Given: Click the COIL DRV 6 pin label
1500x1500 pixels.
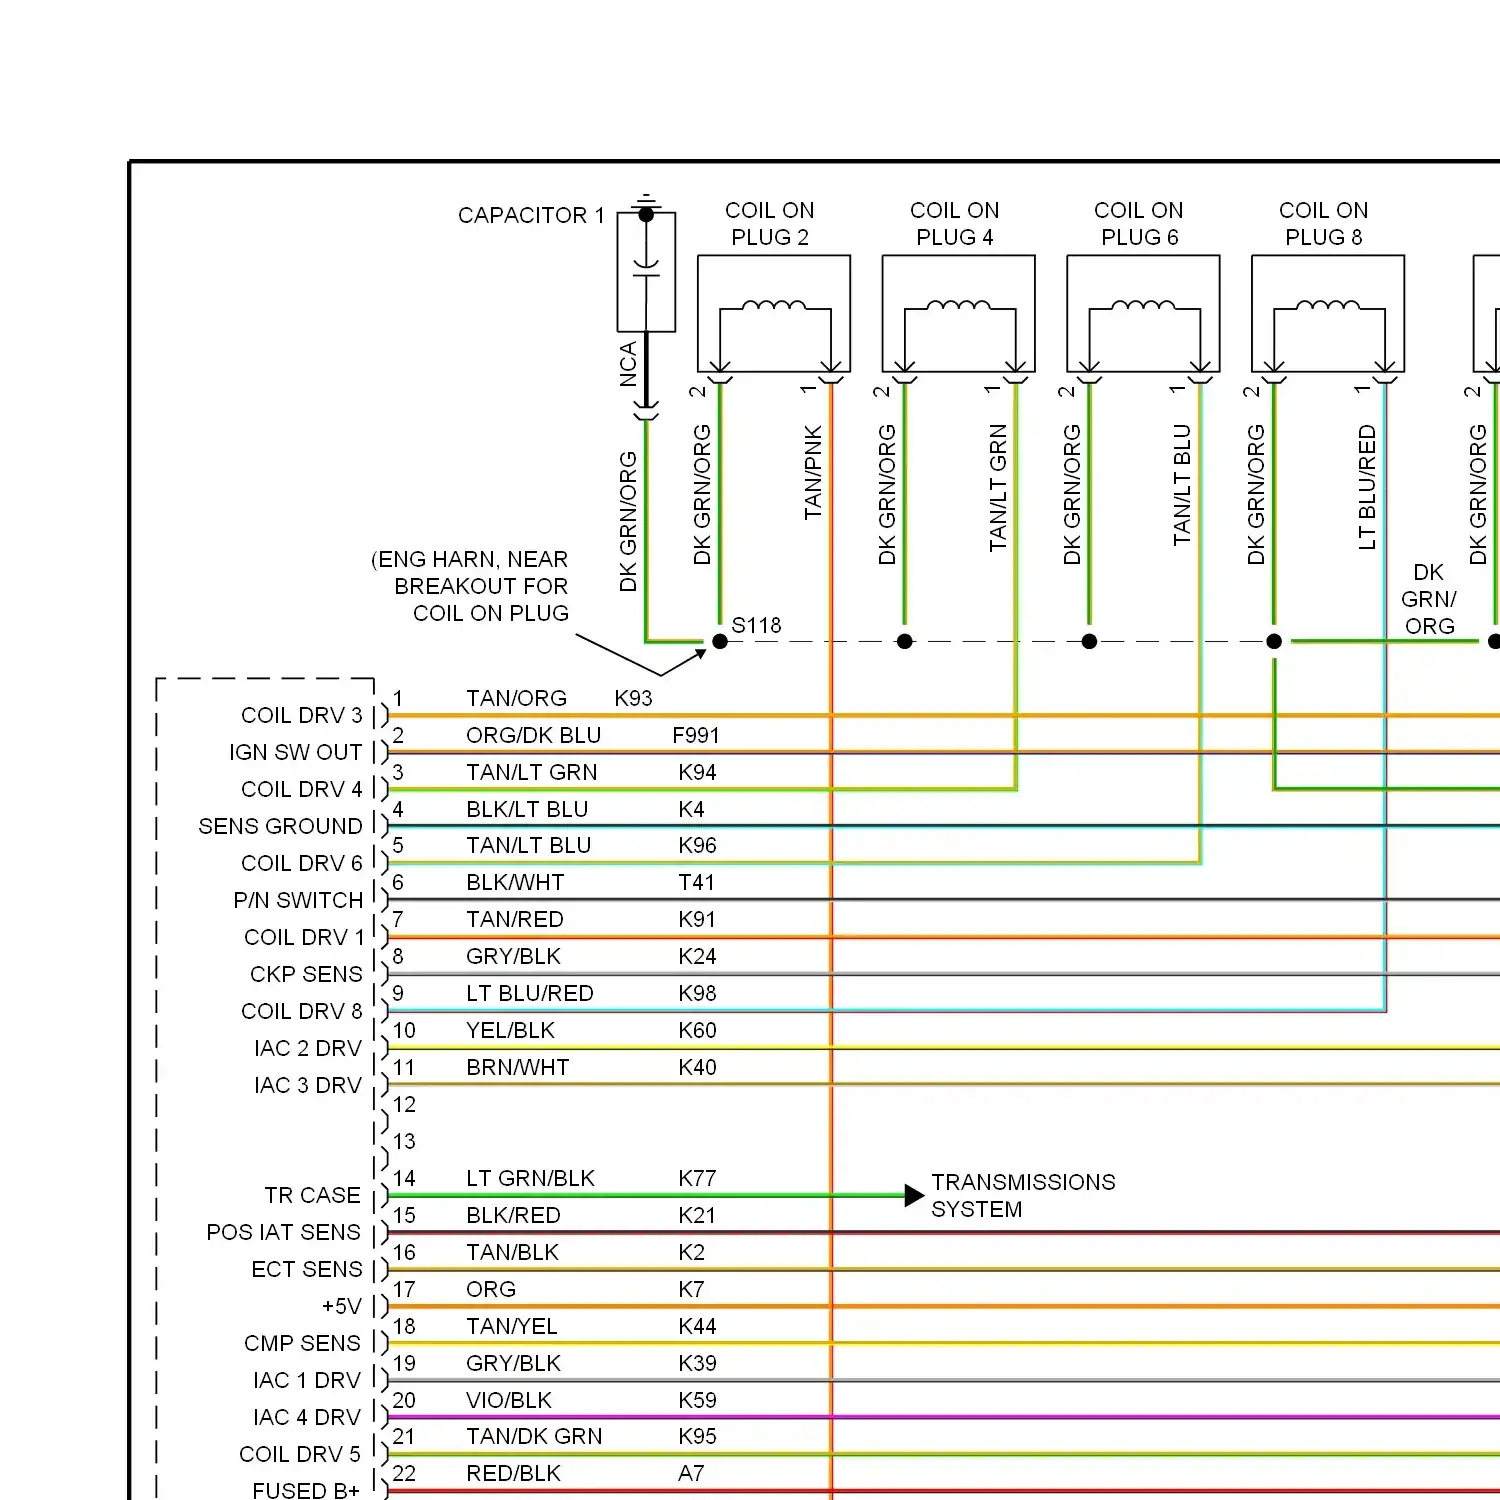Looking at the screenshot, I should pos(302,863).
